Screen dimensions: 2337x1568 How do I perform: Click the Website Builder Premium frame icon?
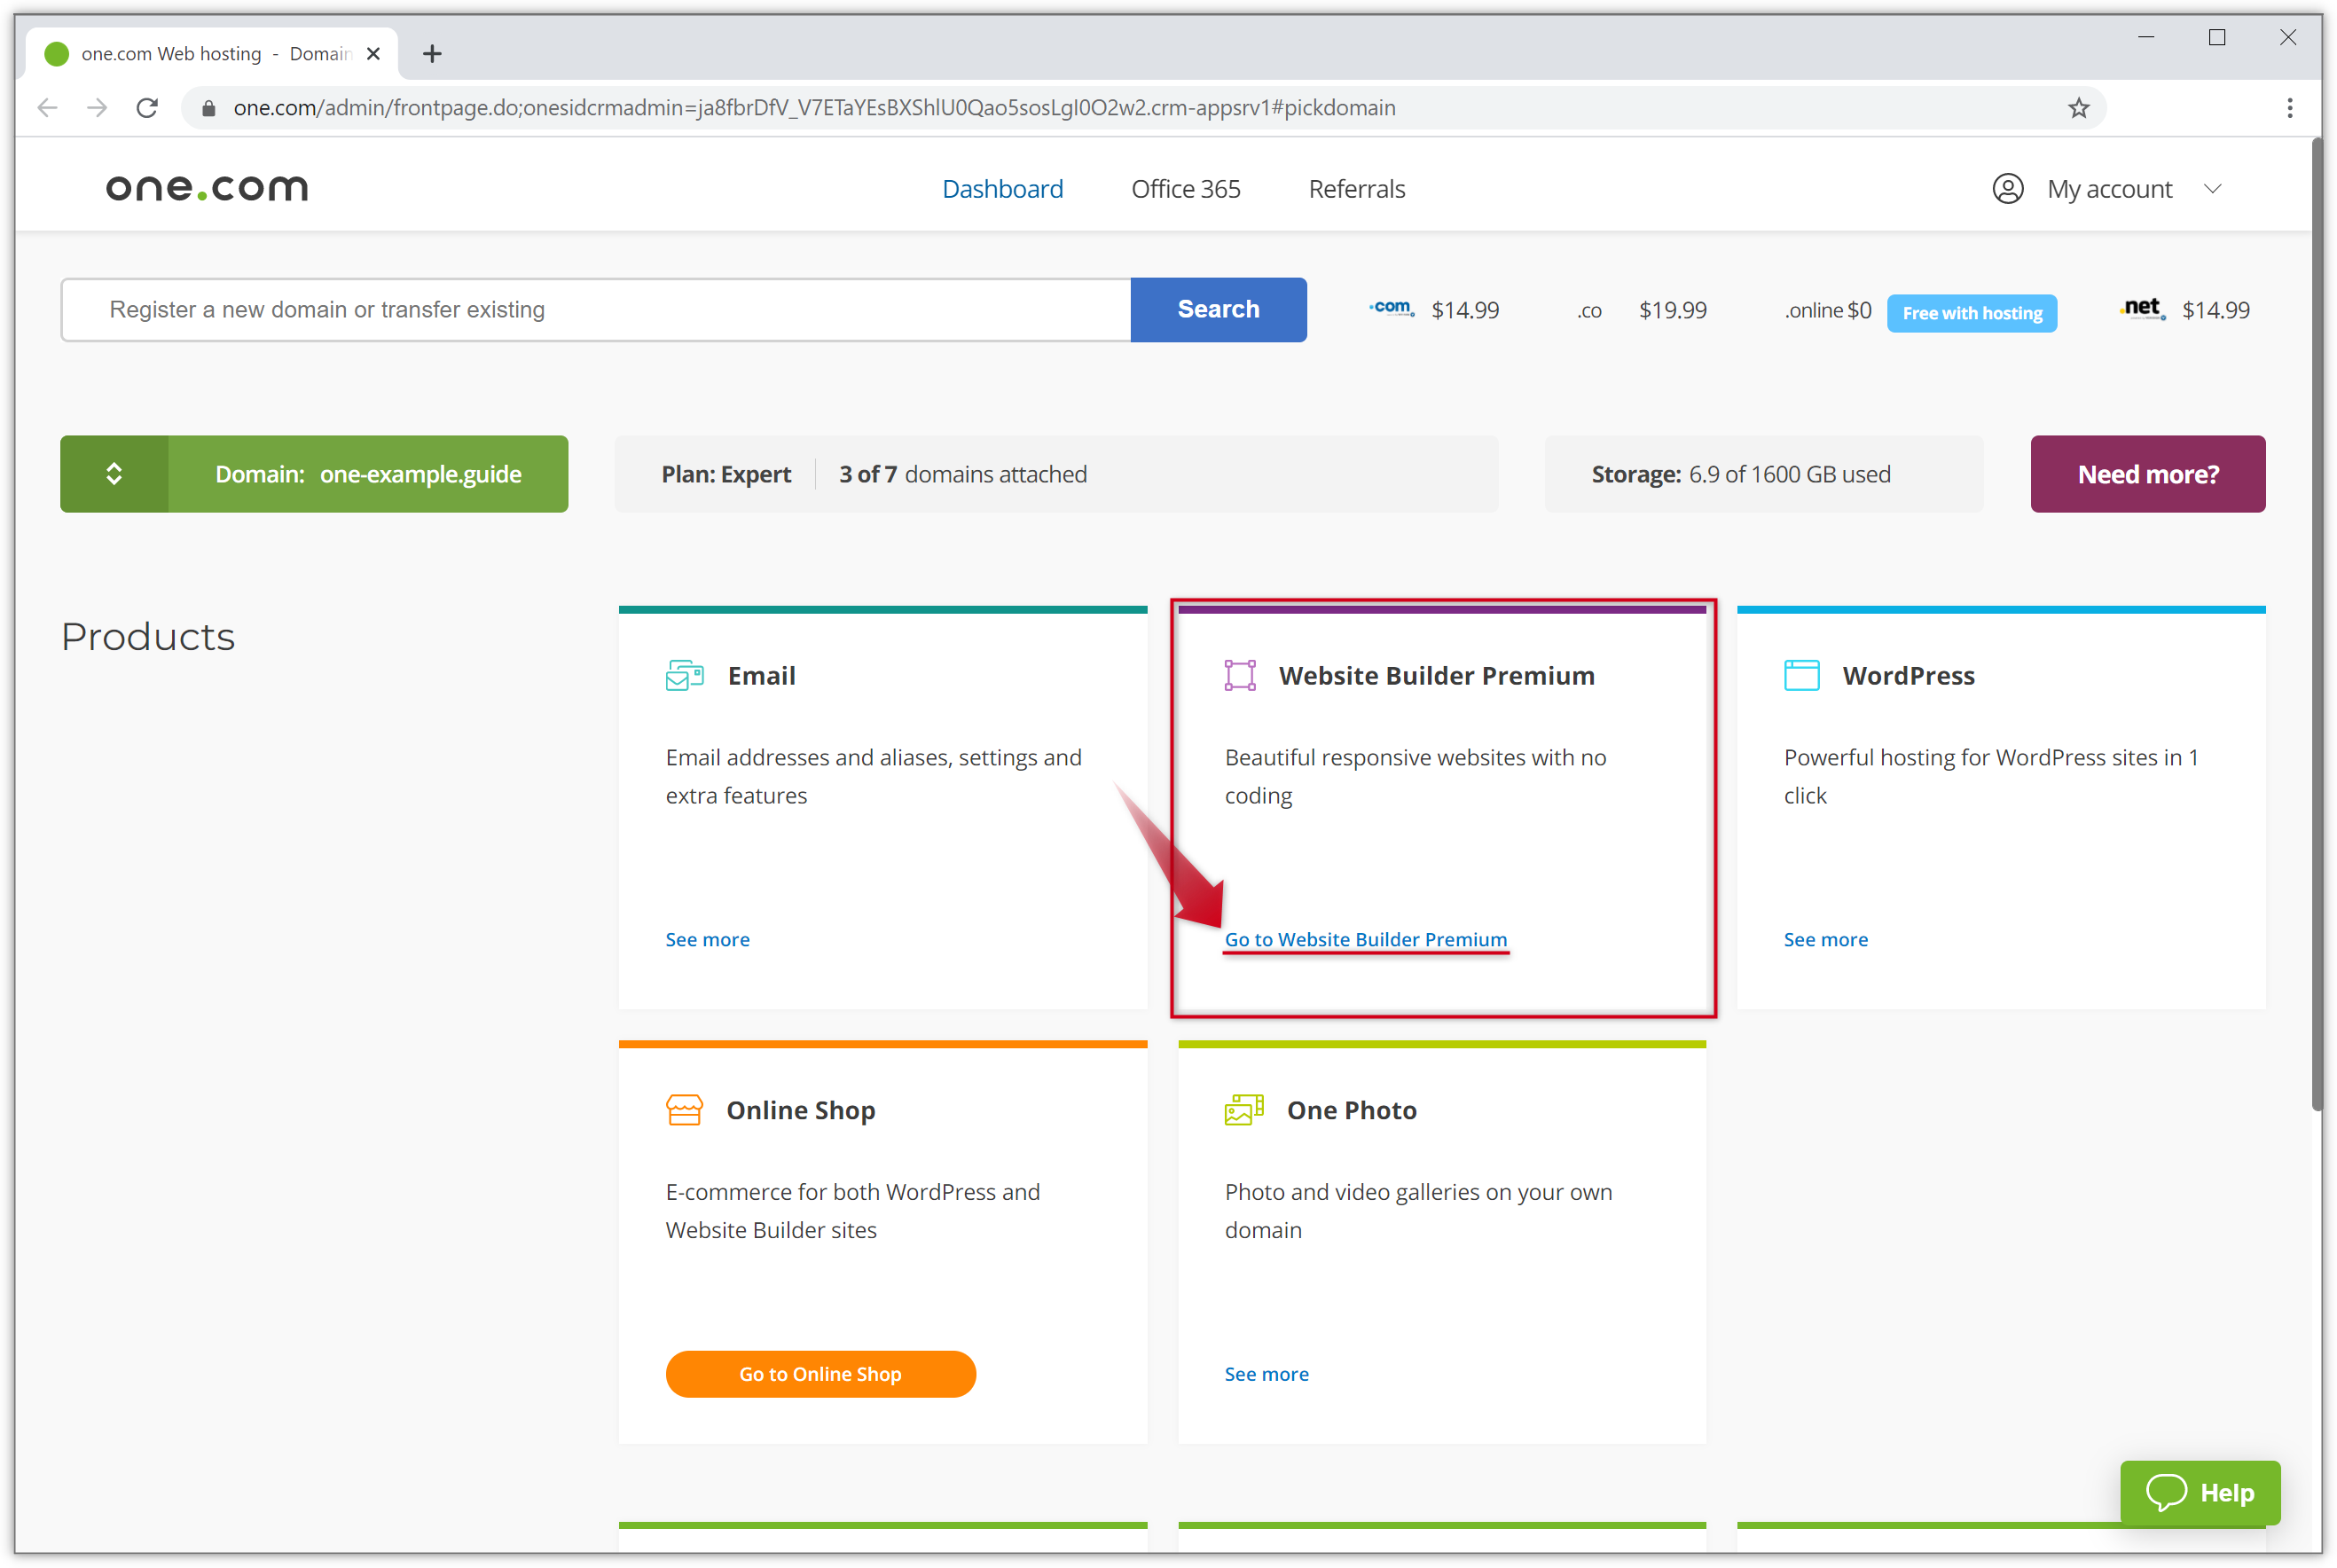(1240, 676)
